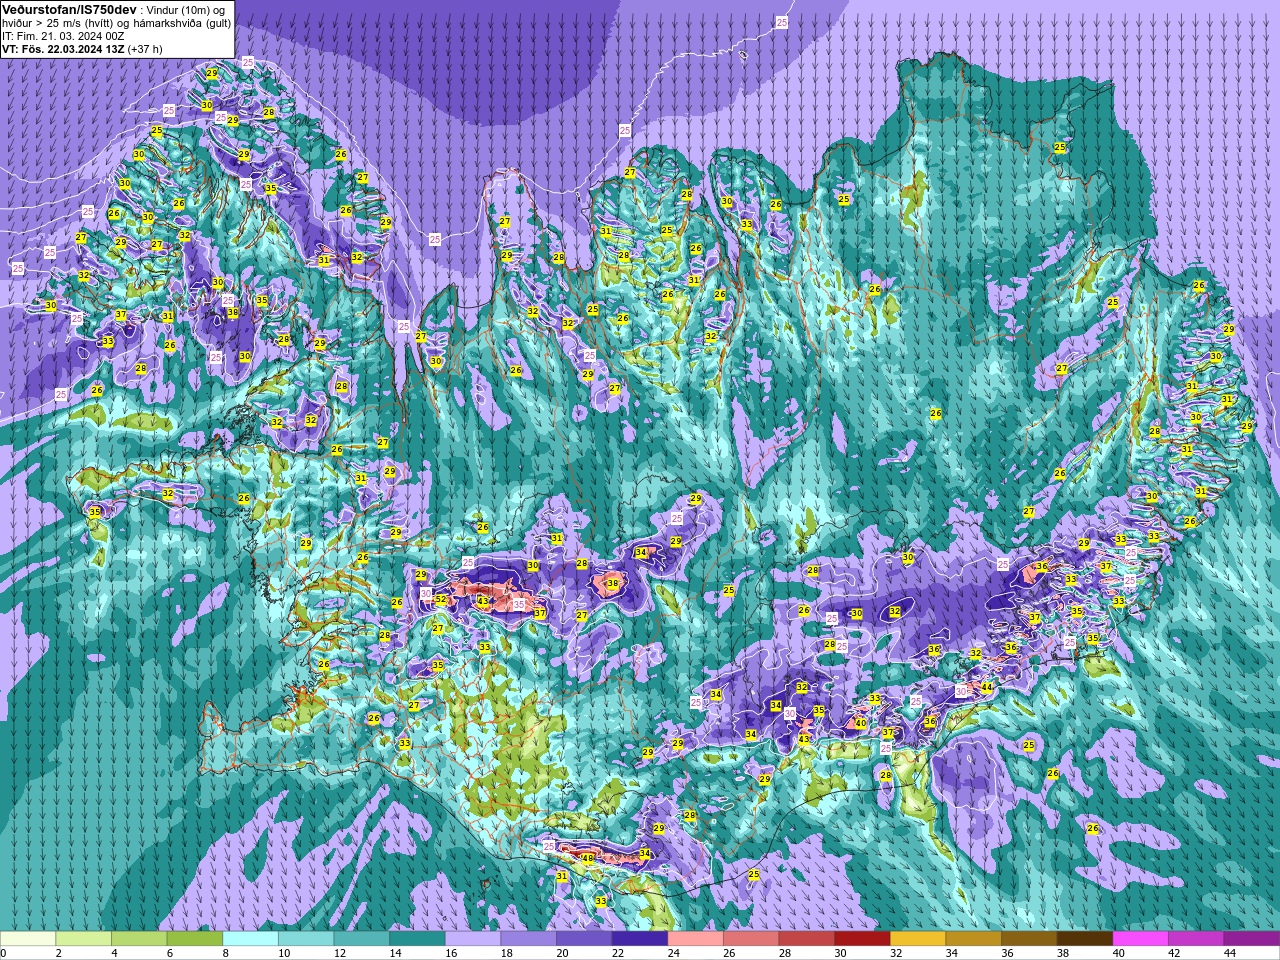The image size is (1280, 960).
Task: Select the light green 2–4 legend swatch
Action: (84, 939)
